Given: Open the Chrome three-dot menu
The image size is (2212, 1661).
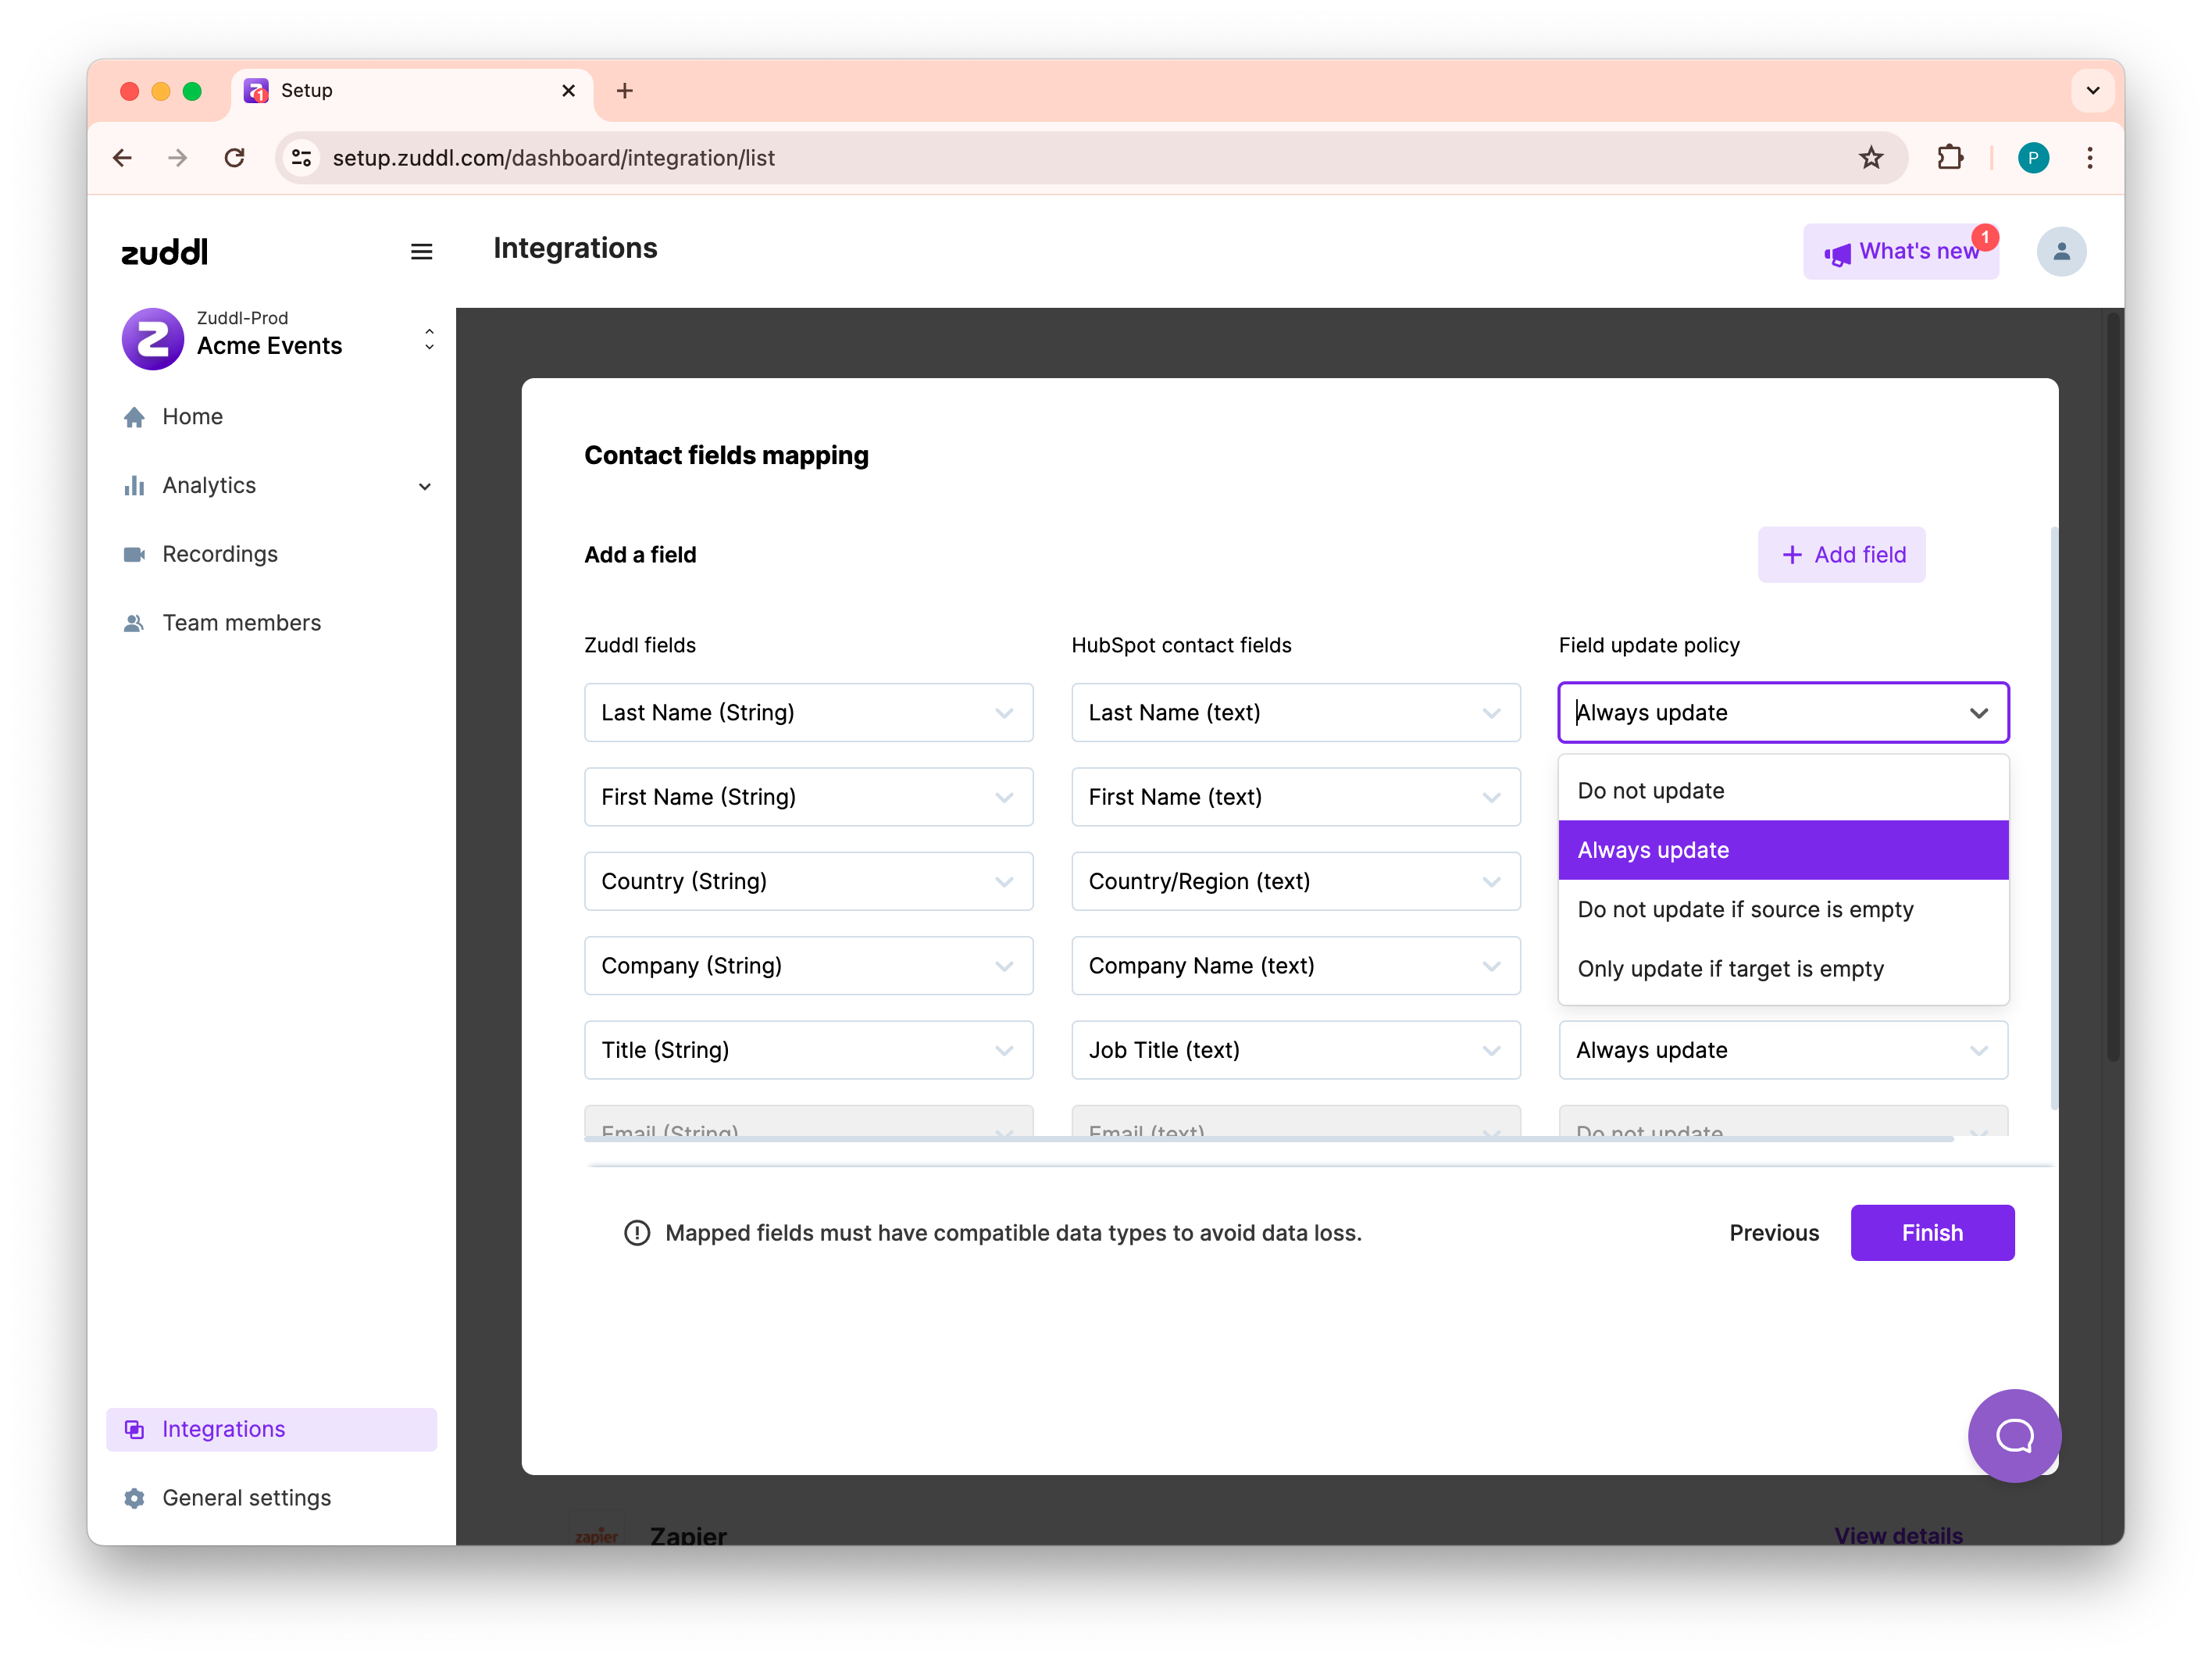Looking at the screenshot, I should pos(2089,158).
